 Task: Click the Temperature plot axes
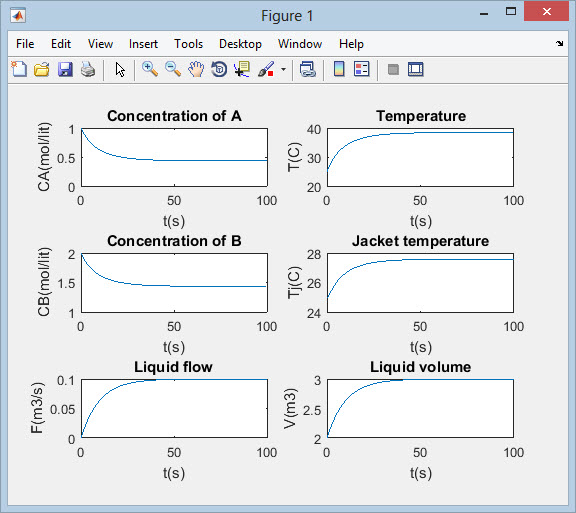(x=420, y=158)
